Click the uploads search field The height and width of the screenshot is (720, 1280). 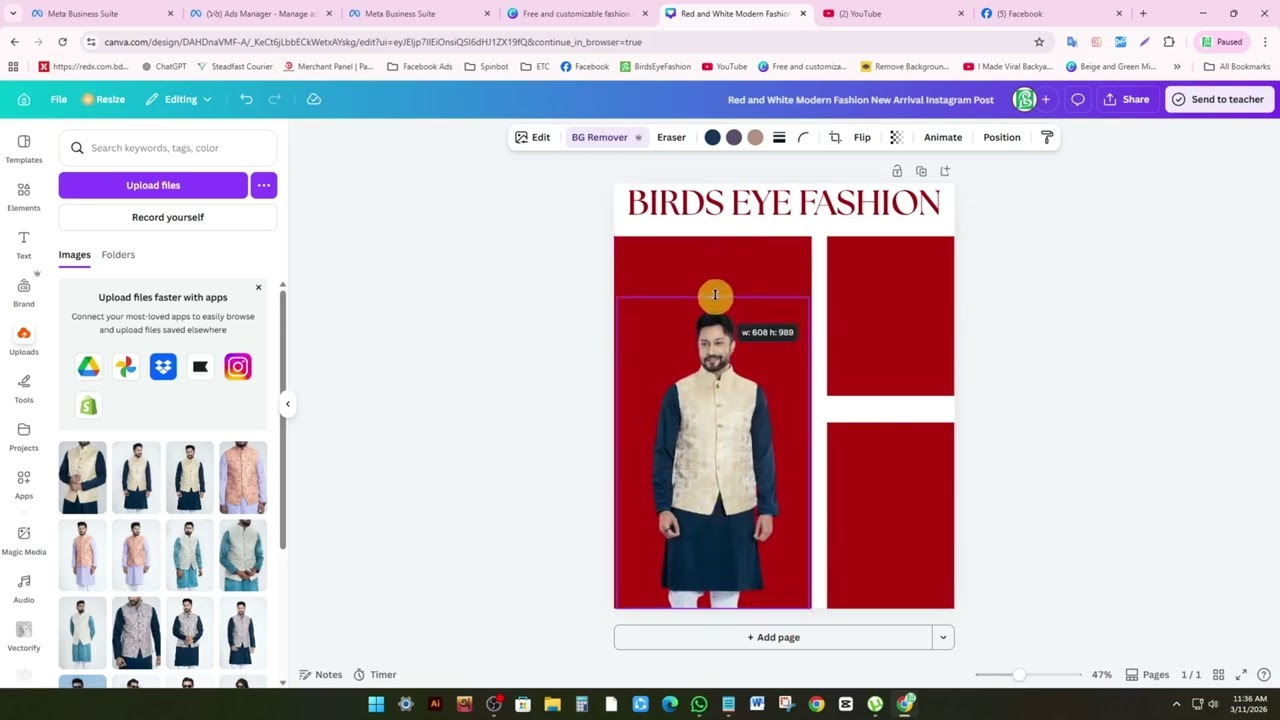click(168, 148)
